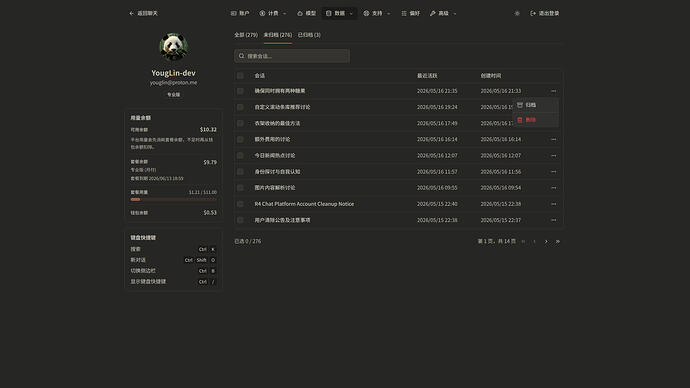Image resolution: width=690 pixels, height=388 pixels.
Task: Expand the 支持 support dropdown
Action: [377, 13]
